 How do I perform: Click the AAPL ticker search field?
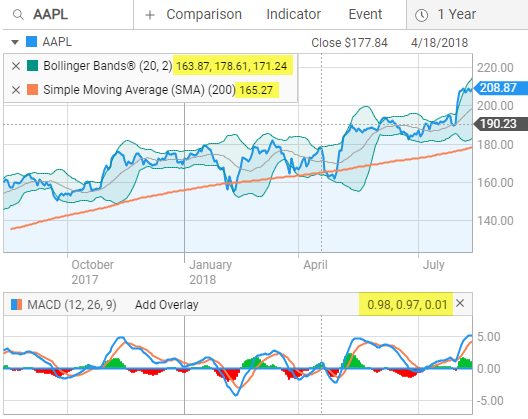pos(67,14)
